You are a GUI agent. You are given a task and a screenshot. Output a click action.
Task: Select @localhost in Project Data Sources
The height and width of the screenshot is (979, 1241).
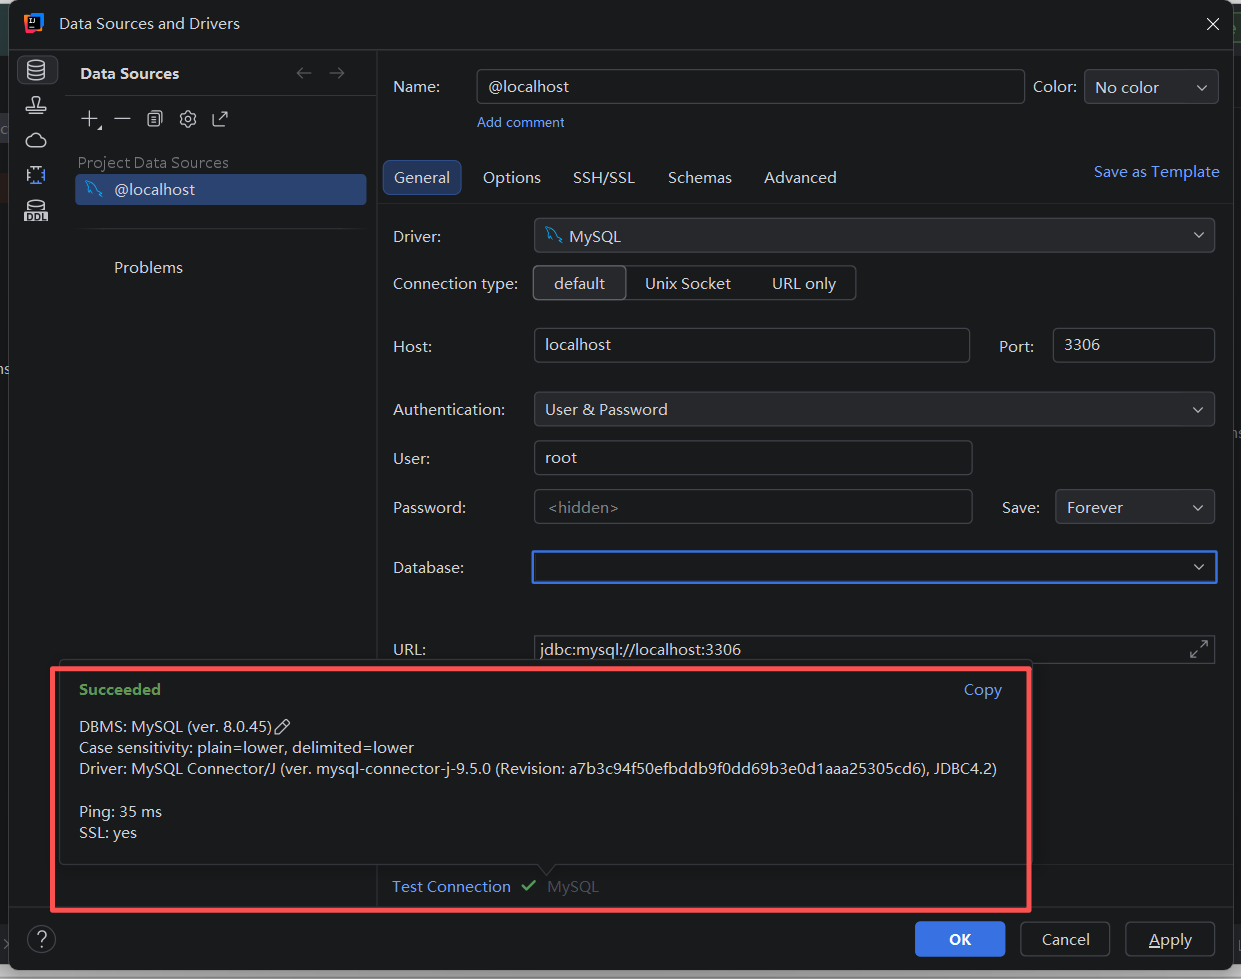click(x=221, y=189)
